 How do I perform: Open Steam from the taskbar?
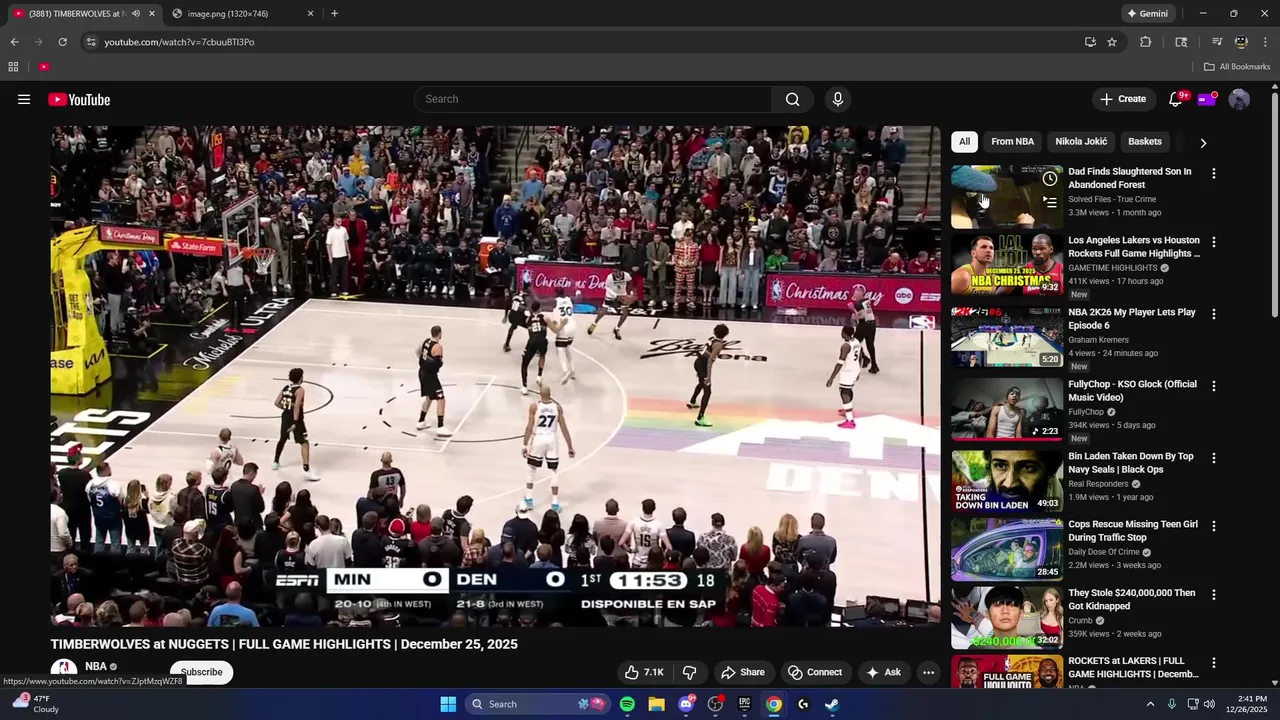831,704
